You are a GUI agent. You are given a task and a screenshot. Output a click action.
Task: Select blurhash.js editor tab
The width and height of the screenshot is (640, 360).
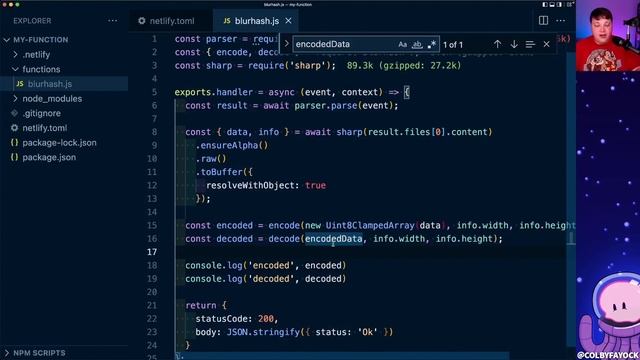257,21
